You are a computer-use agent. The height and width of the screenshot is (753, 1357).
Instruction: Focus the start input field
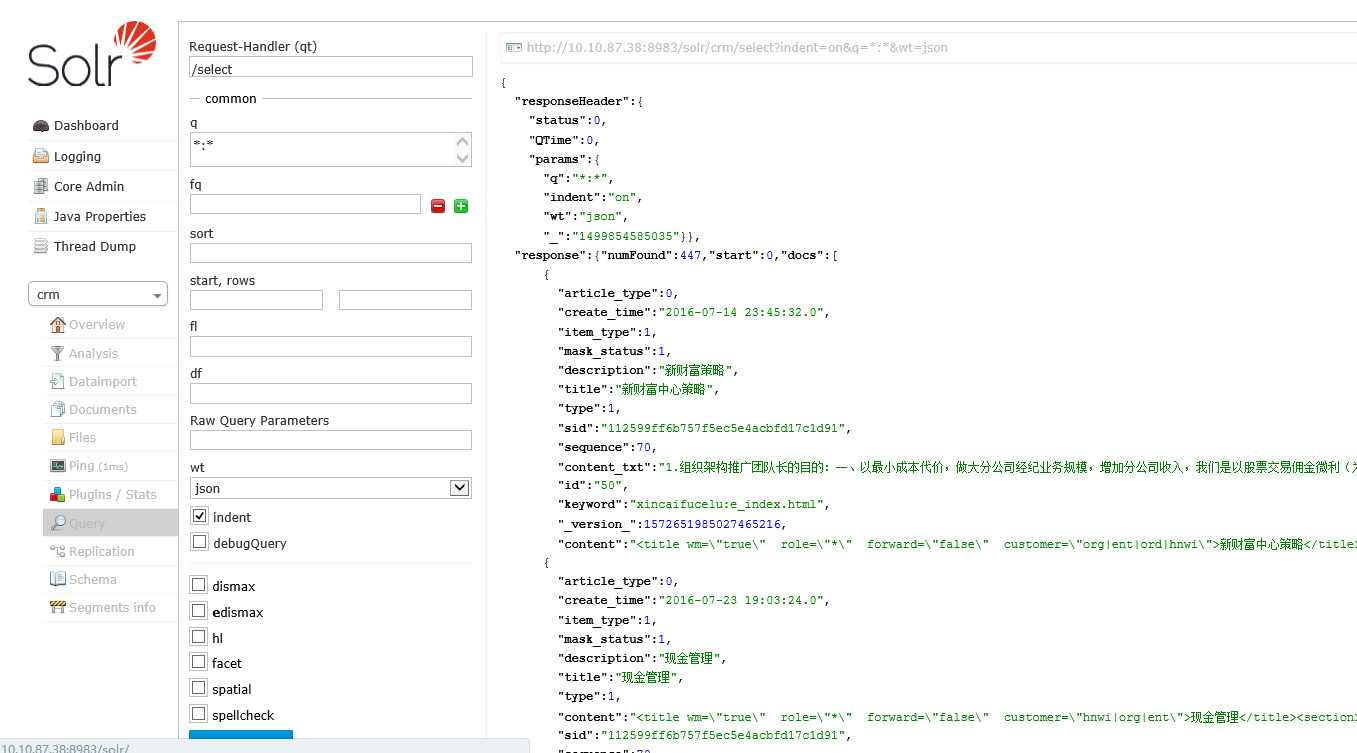click(256, 300)
